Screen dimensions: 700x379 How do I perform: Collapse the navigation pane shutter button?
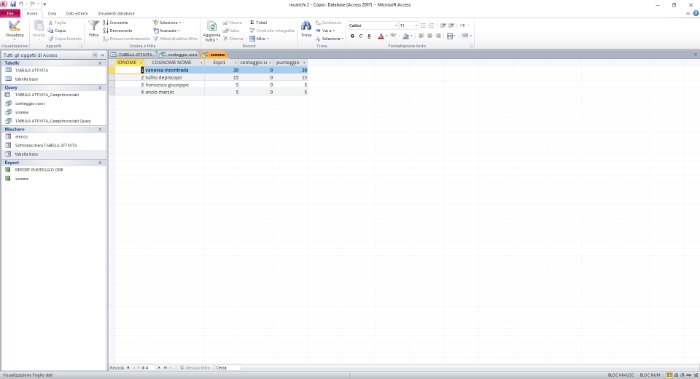point(102,55)
